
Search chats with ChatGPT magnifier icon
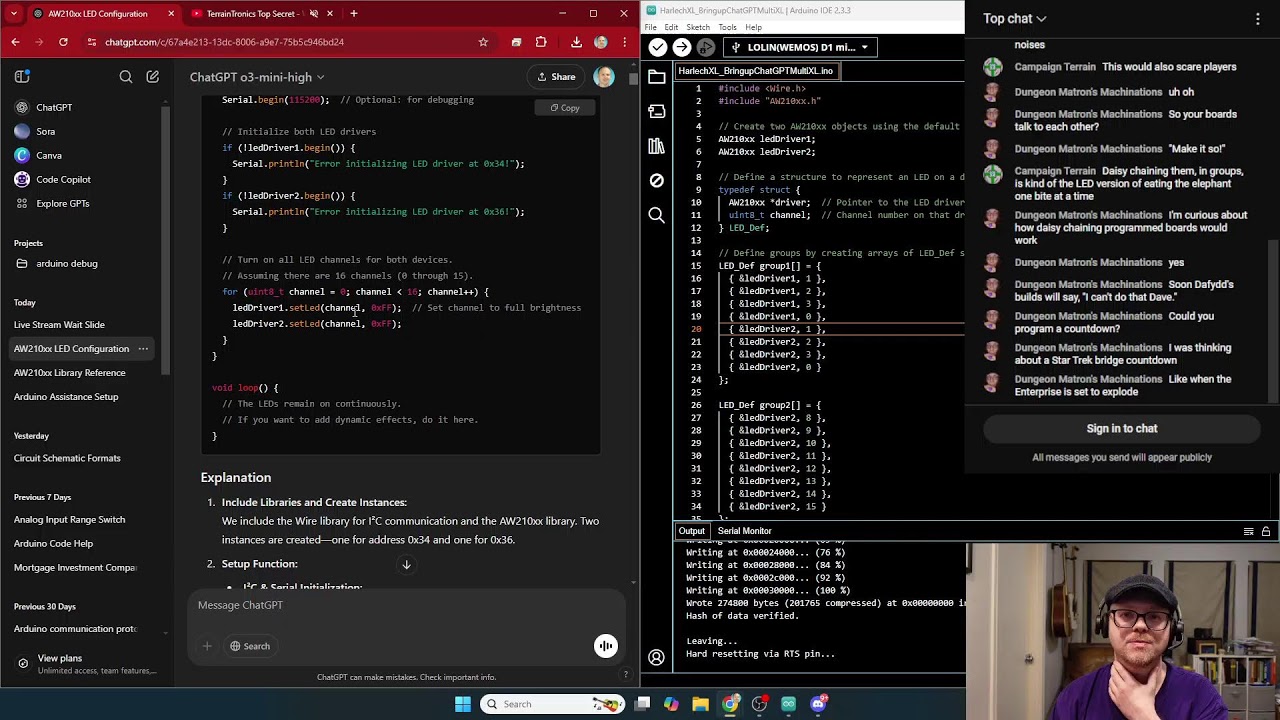click(126, 77)
